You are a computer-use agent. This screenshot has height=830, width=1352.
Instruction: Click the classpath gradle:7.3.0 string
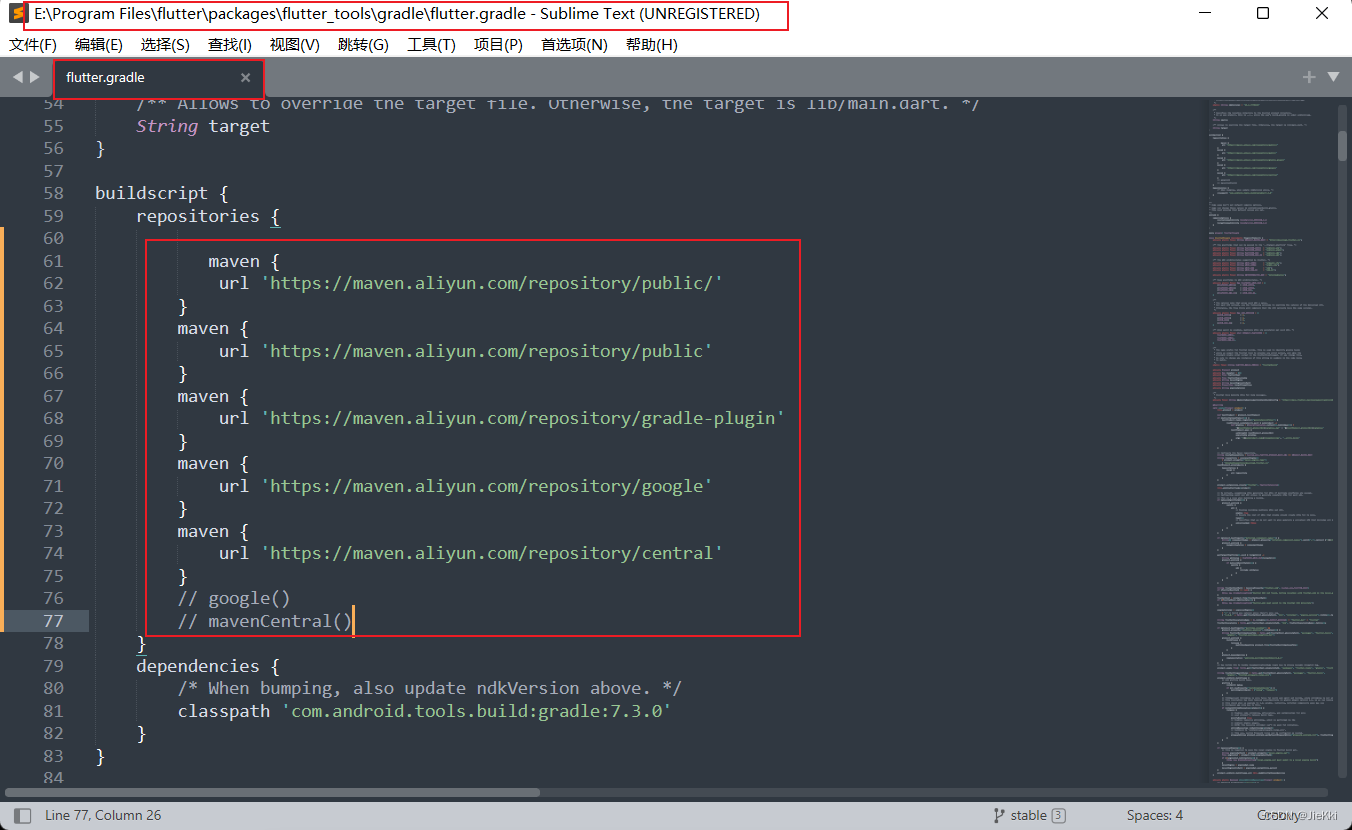(476, 711)
